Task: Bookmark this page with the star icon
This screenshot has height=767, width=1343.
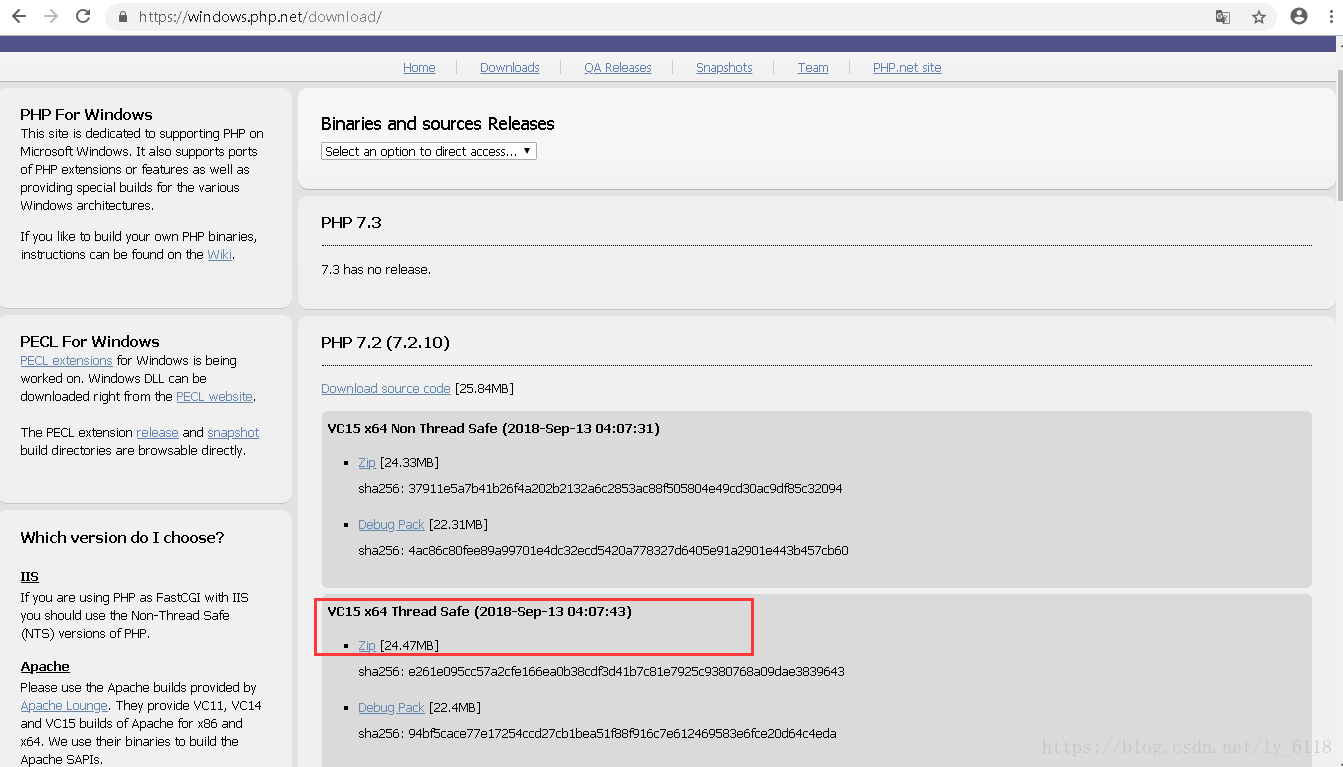Action: (x=1259, y=17)
